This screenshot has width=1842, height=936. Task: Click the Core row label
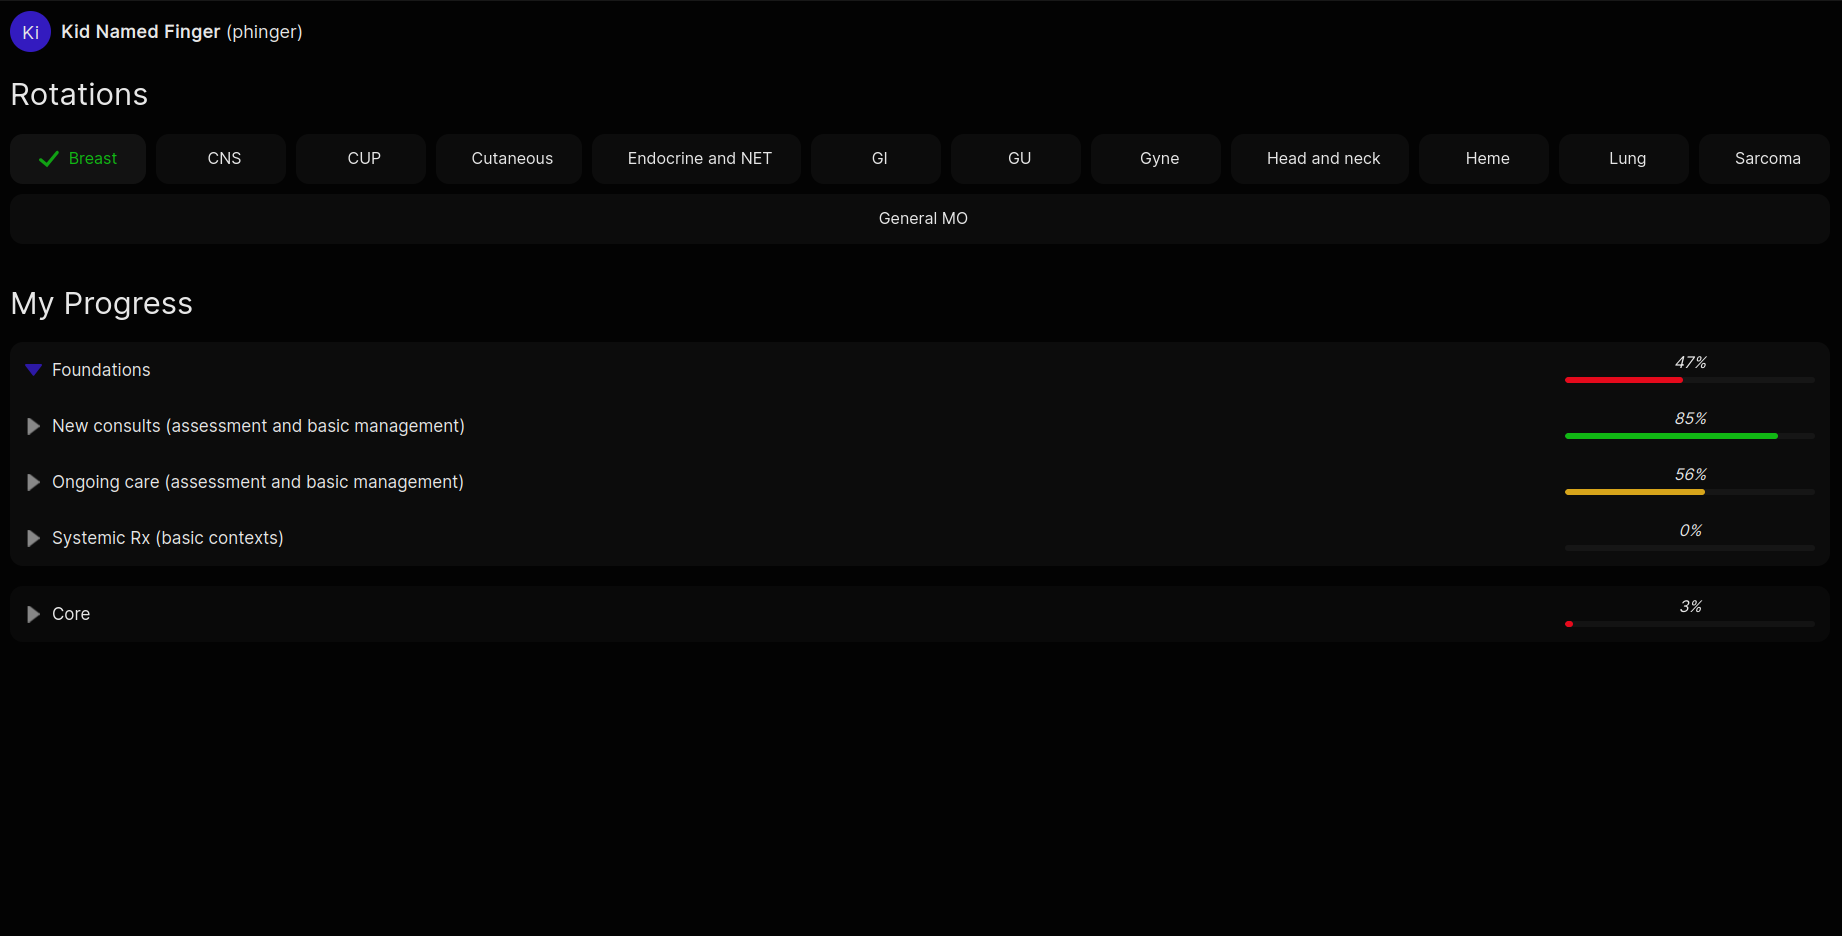[71, 614]
